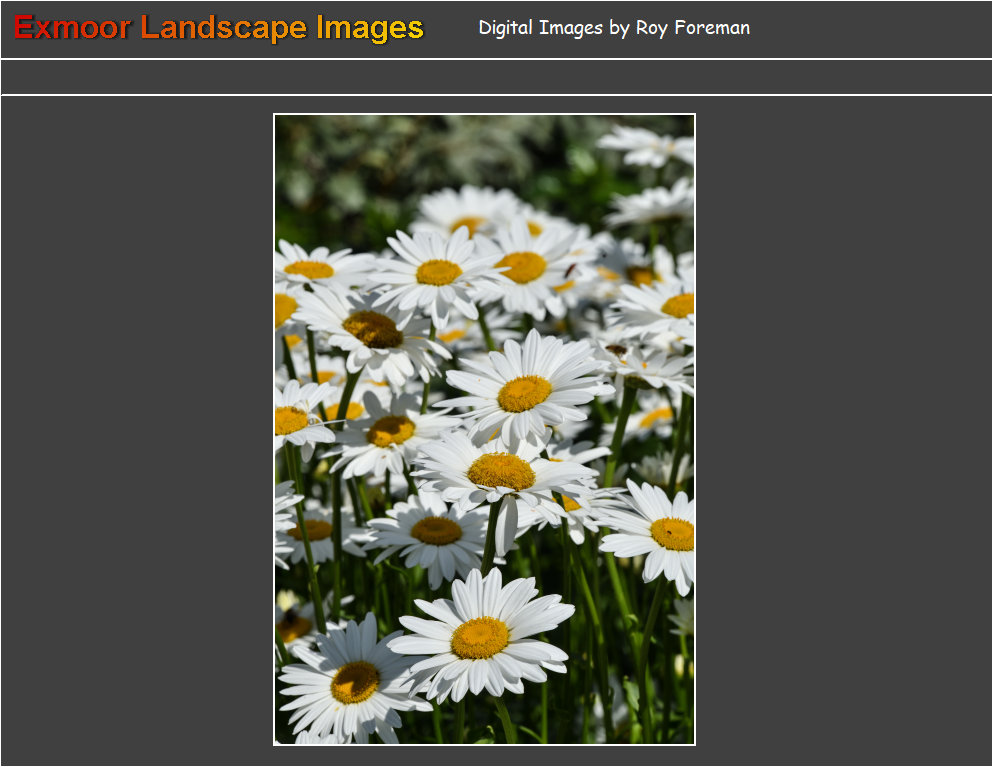Click the large bottom-center daisy's yellow center

[480, 637]
